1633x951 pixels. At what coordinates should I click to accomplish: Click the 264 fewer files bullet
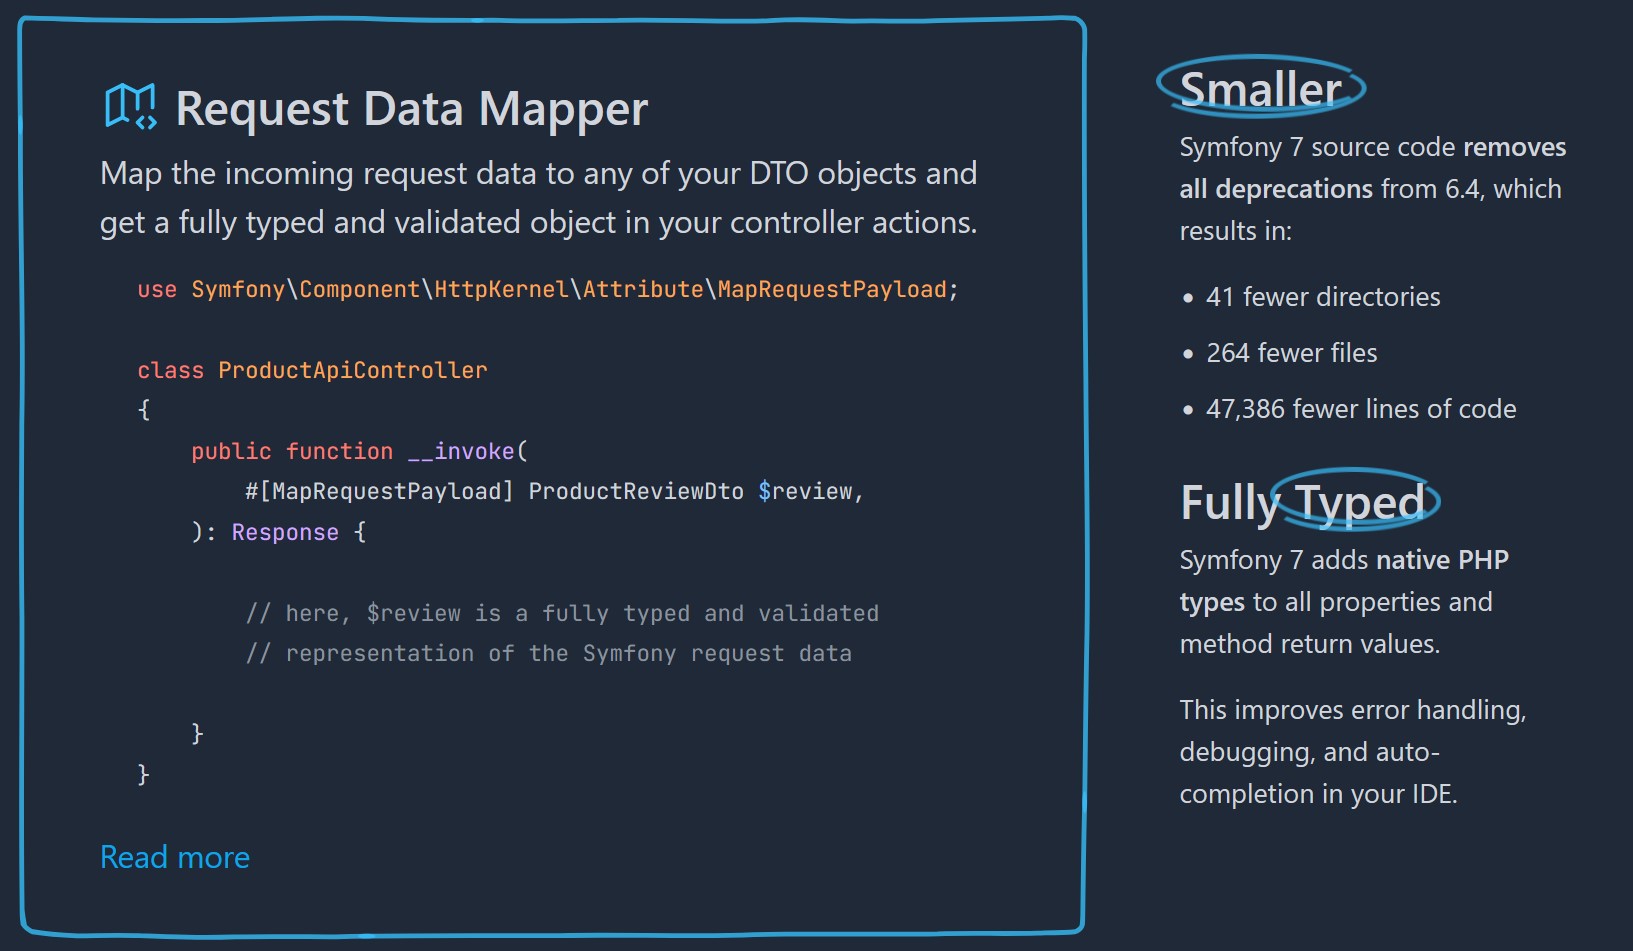click(x=1291, y=353)
